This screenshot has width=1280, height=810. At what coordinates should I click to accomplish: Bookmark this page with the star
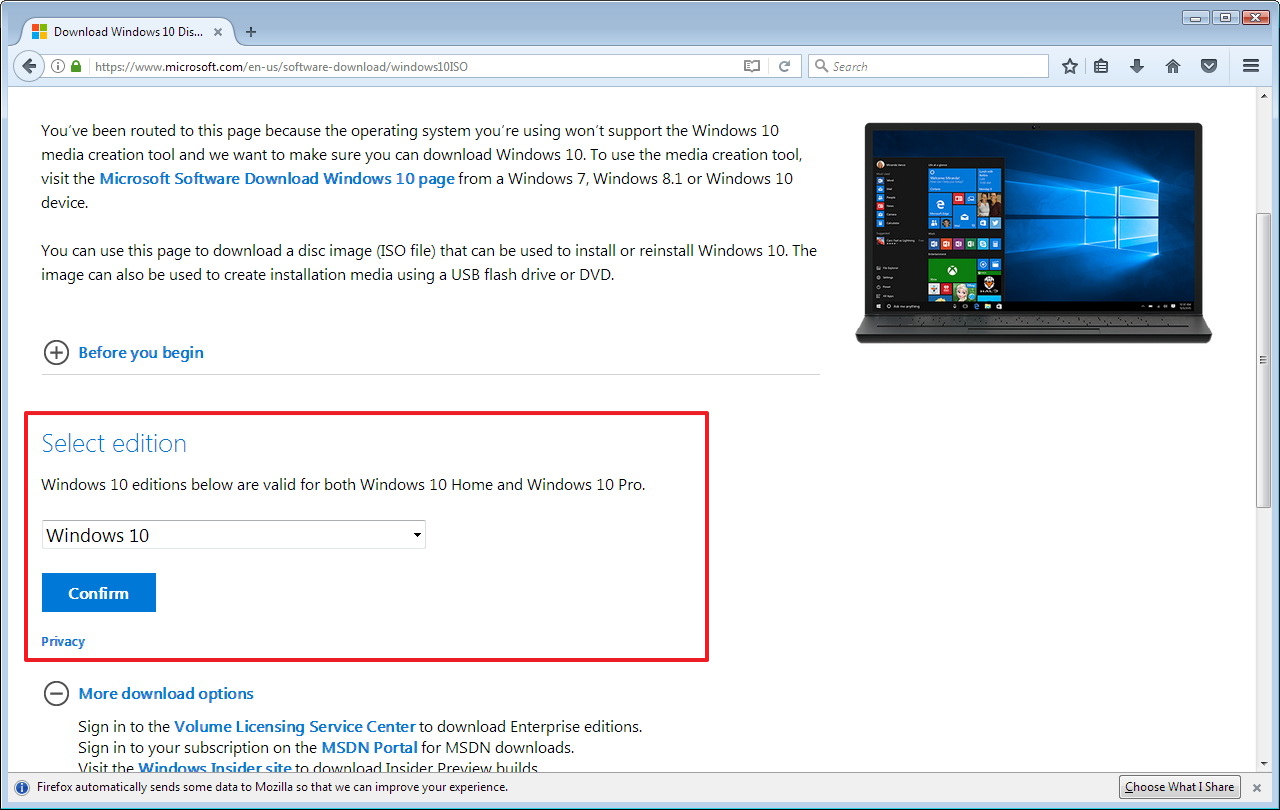click(1070, 66)
